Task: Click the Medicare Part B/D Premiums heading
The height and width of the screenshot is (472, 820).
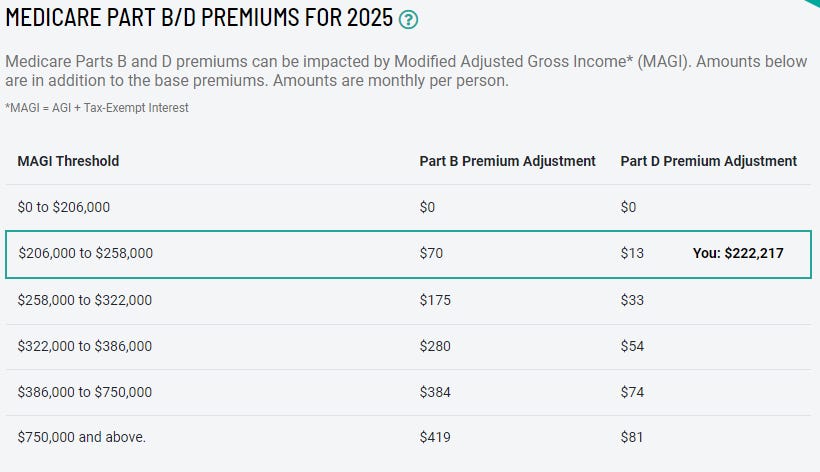Action: 199,18
